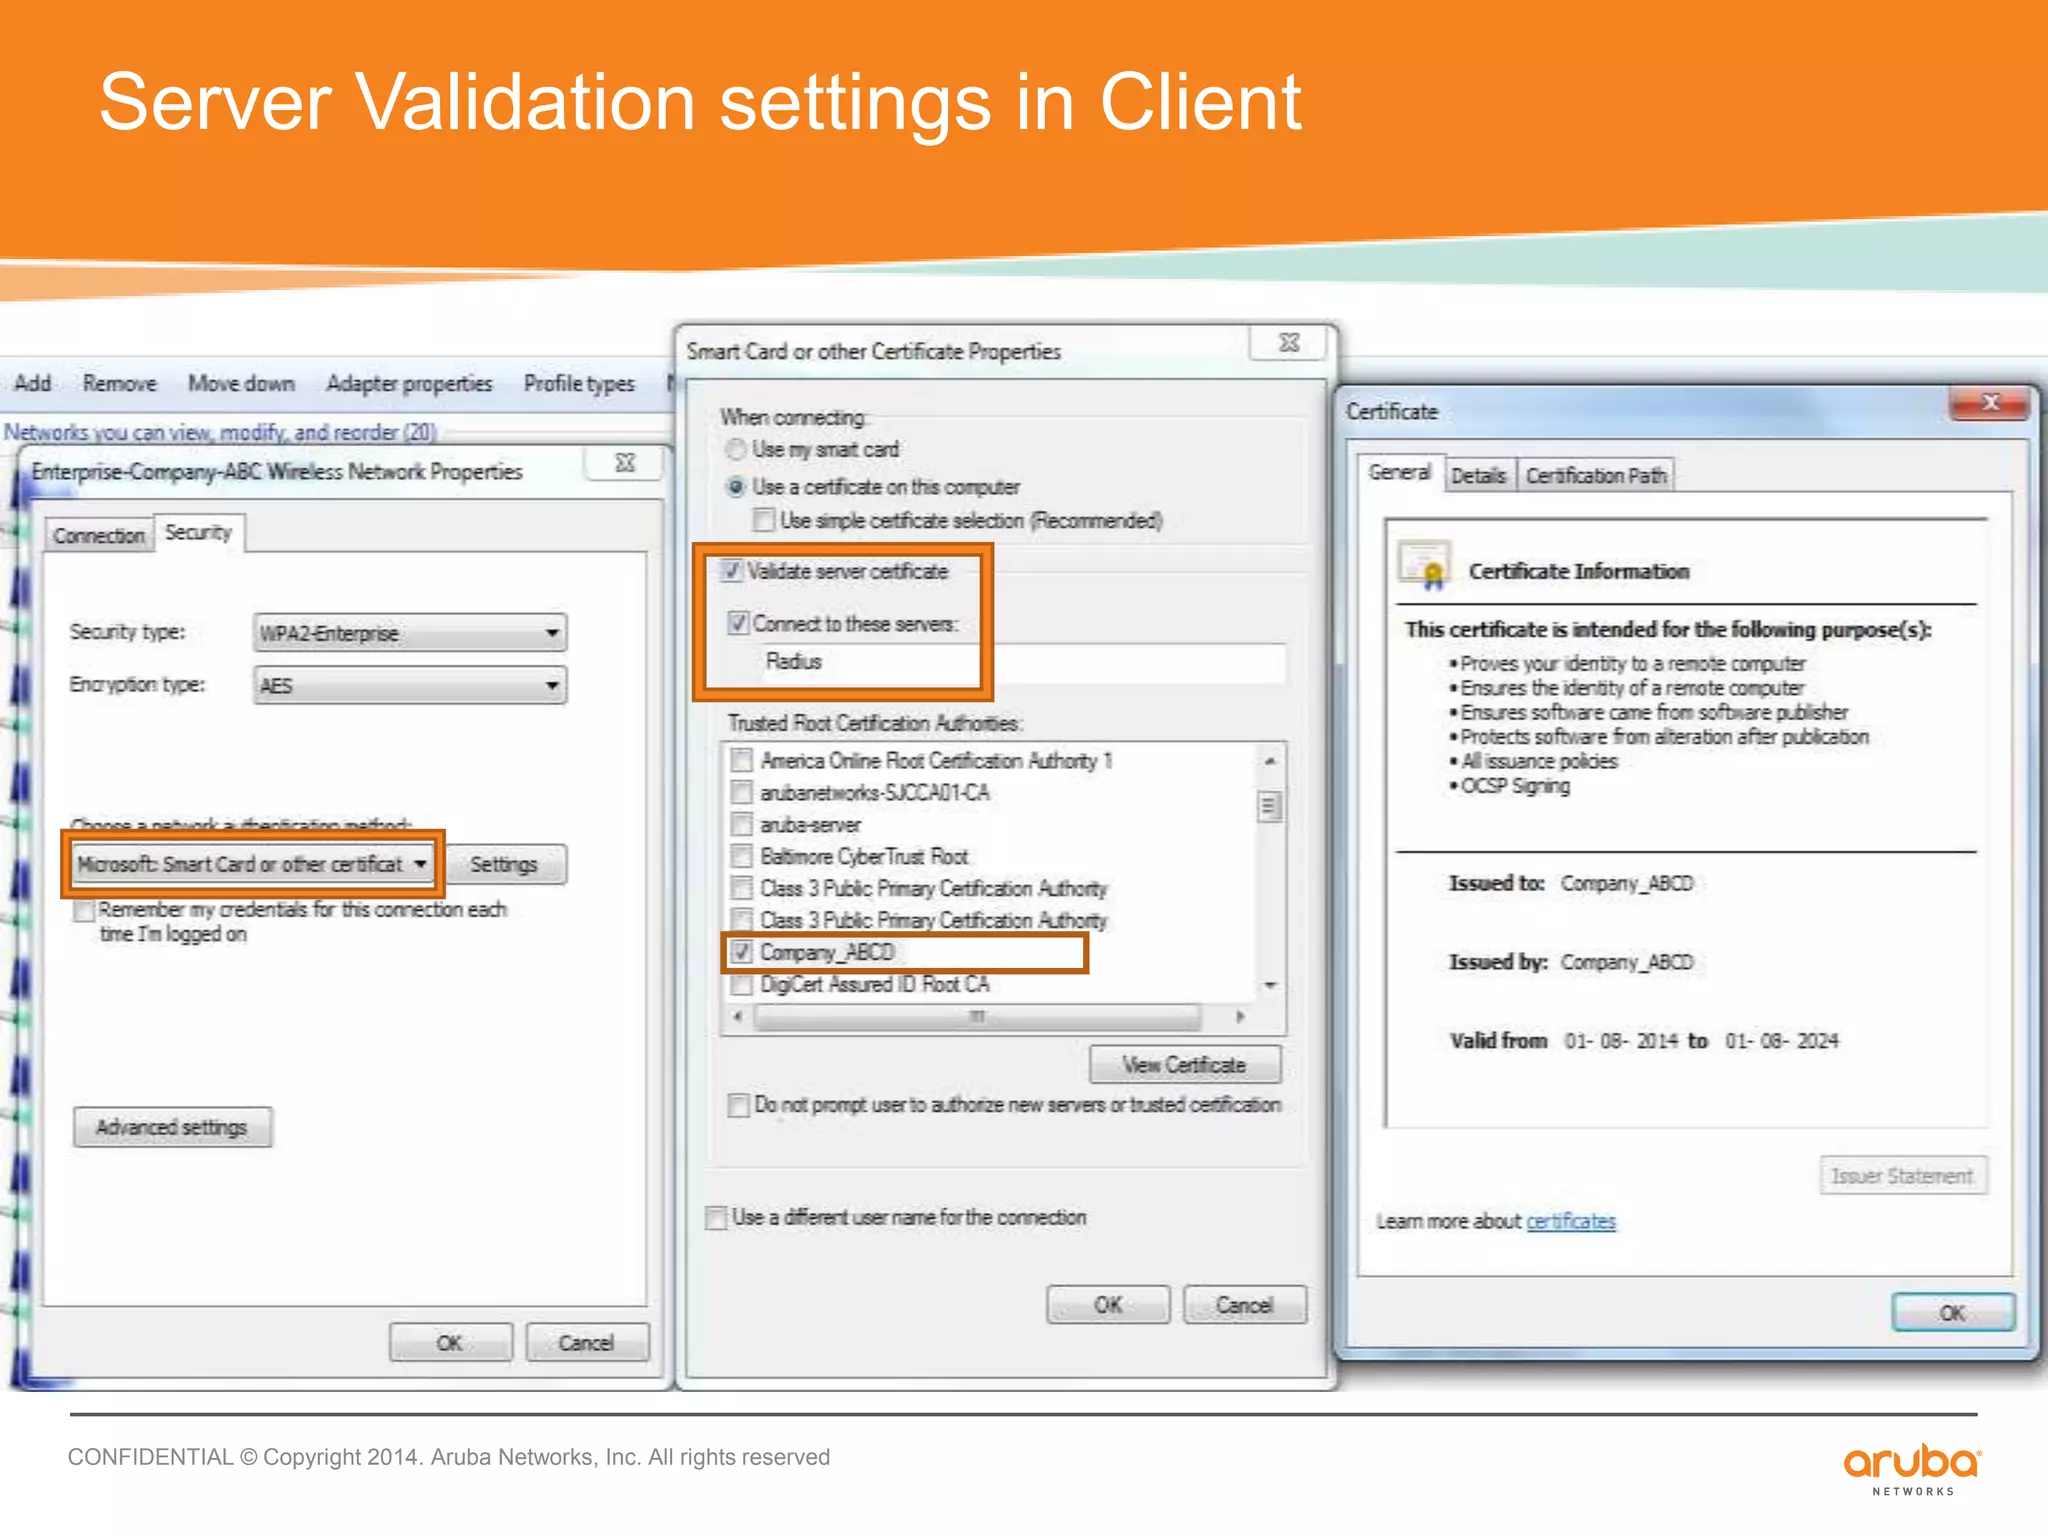The image size is (2048, 1536).
Task: Open the network authentication method dropdown
Action: tap(254, 864)
